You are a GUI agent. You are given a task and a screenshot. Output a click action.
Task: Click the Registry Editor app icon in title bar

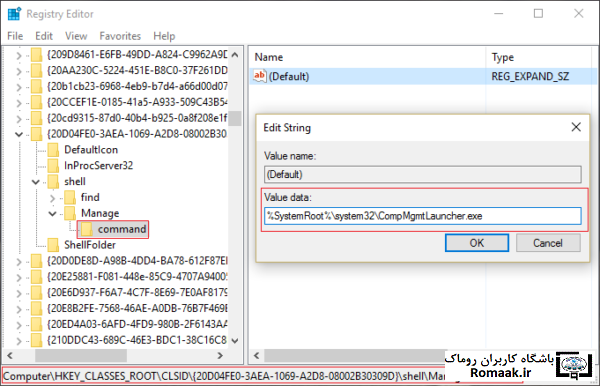pyautogui.click(x=14, y=14)
